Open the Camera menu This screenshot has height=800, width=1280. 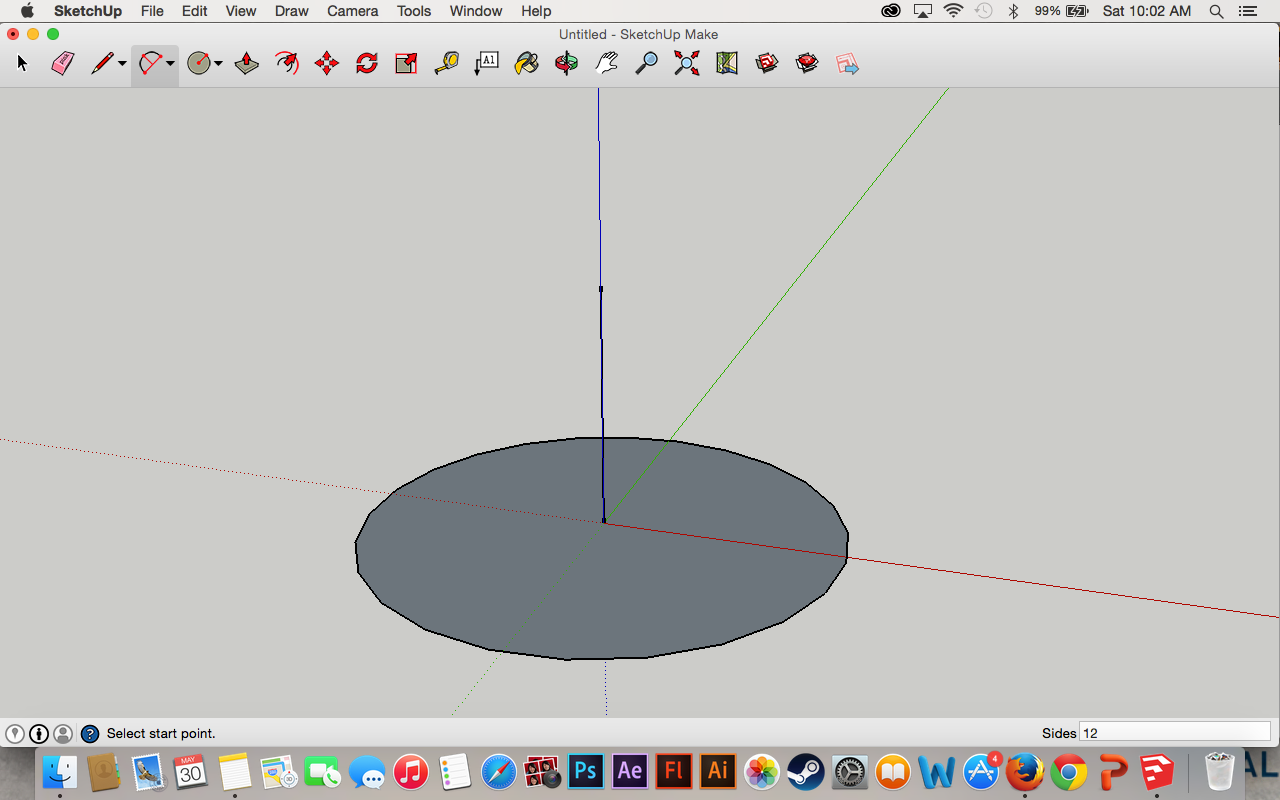[352, 11]
